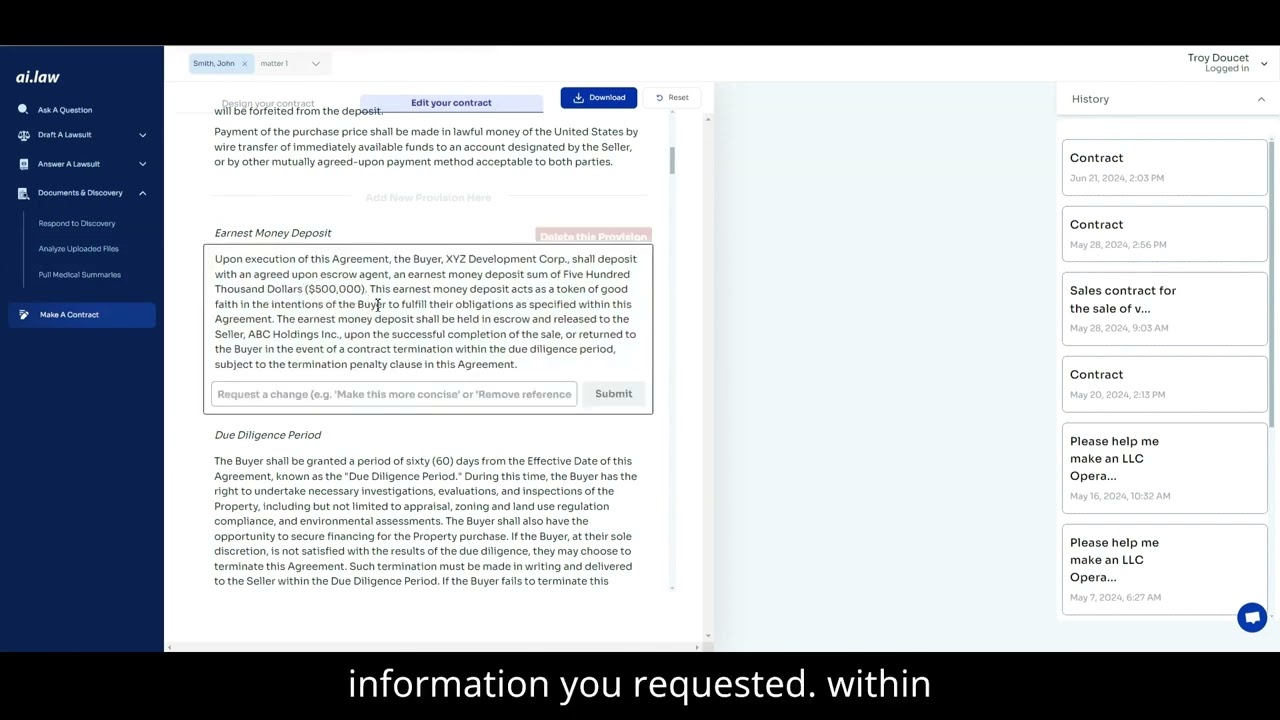Focus the Request a change input
The height and width of the screenshot is (720, 1280).
(394, 394)
